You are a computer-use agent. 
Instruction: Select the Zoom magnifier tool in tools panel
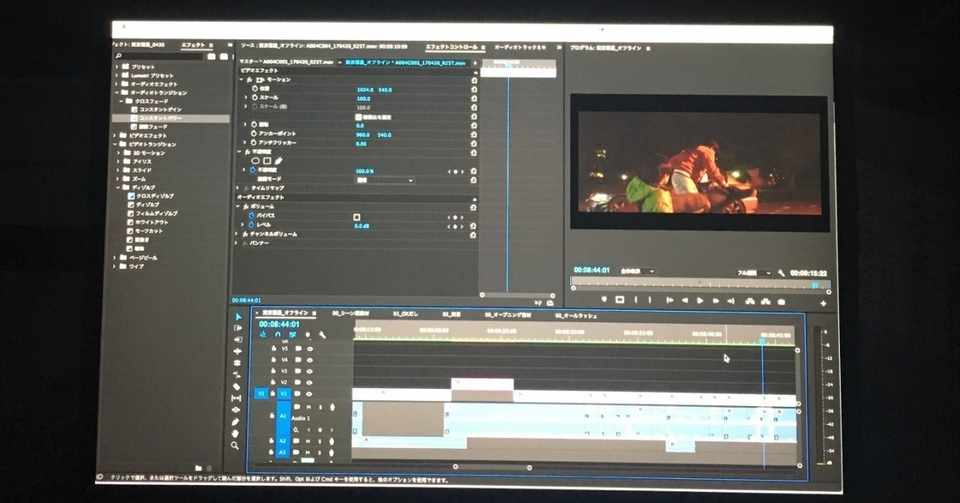click(x=235, y=445)
